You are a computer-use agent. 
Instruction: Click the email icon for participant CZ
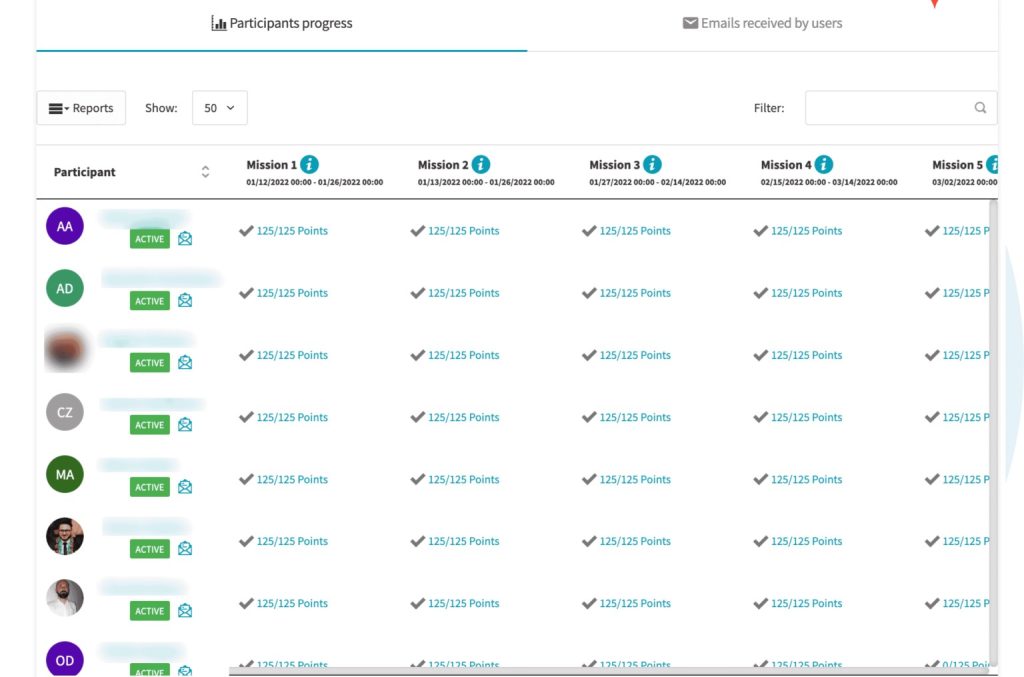(x=185, y=424)
